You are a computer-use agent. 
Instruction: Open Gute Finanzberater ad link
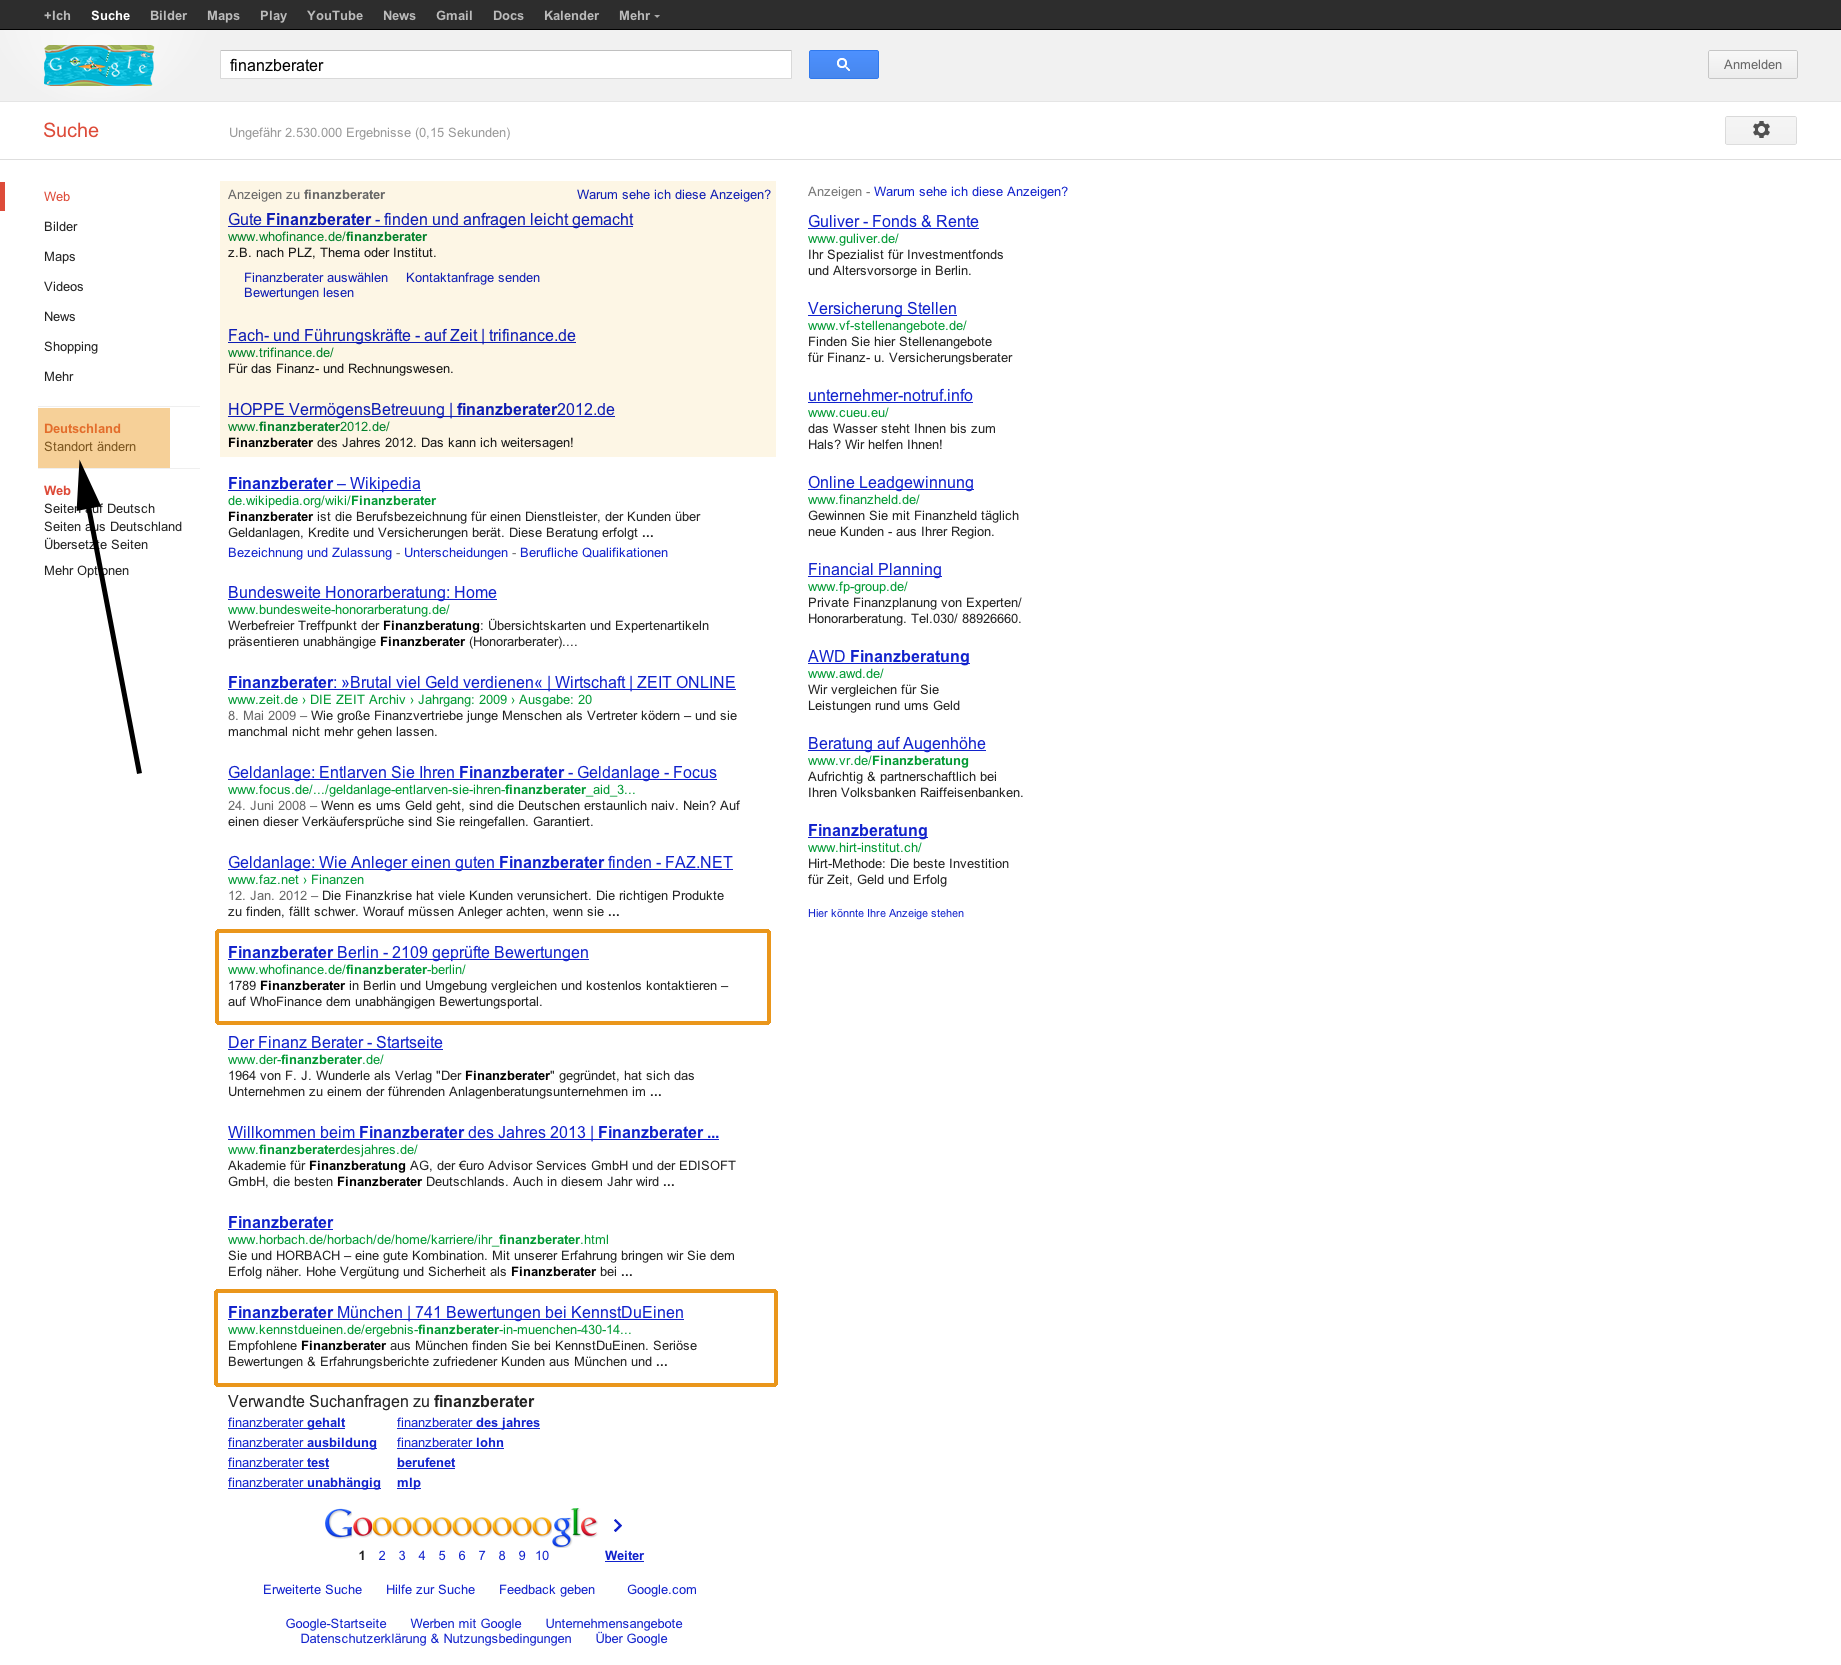tap(430, 220)
